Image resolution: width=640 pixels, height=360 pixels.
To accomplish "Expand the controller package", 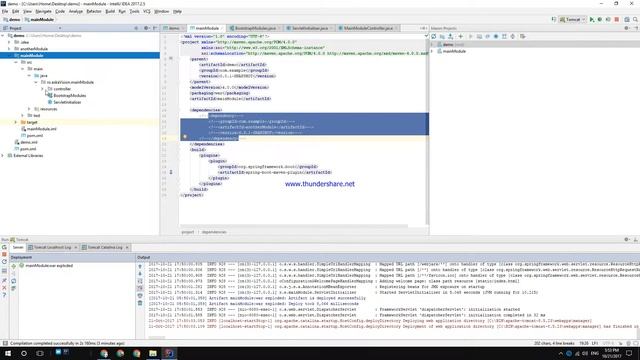I will [42, 89].
